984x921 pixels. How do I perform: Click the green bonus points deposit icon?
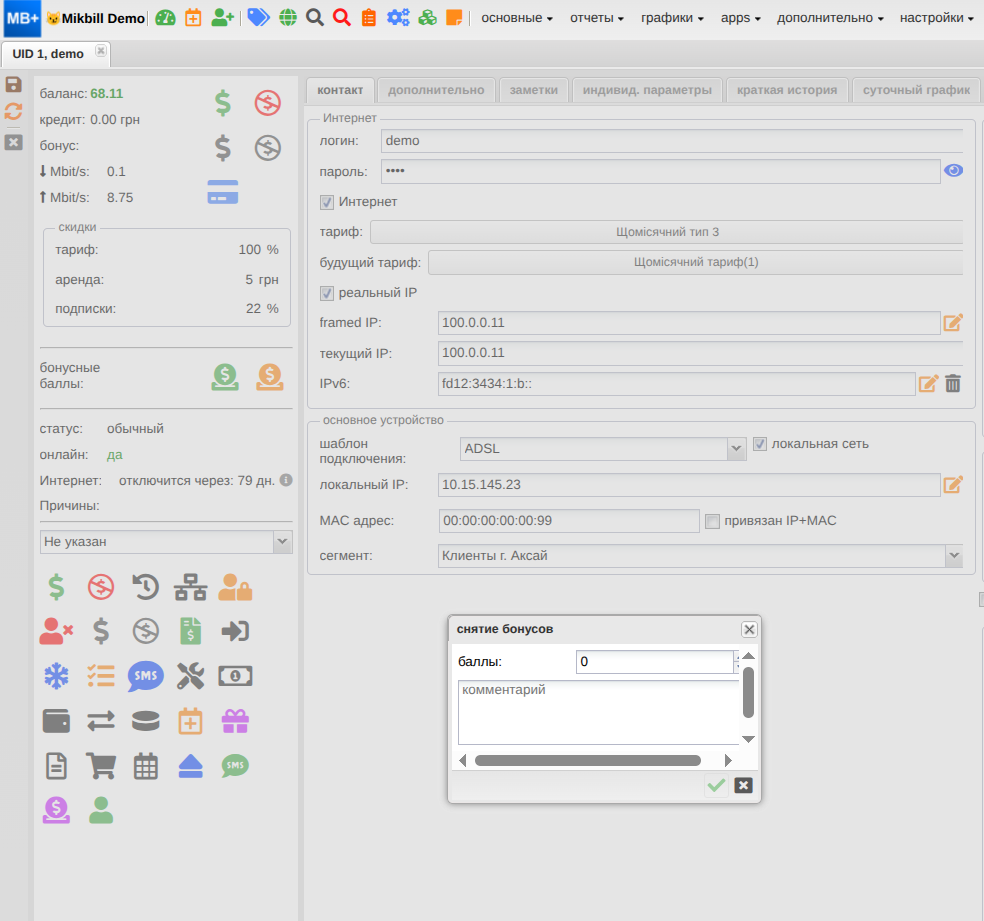(x=225, y=377)
